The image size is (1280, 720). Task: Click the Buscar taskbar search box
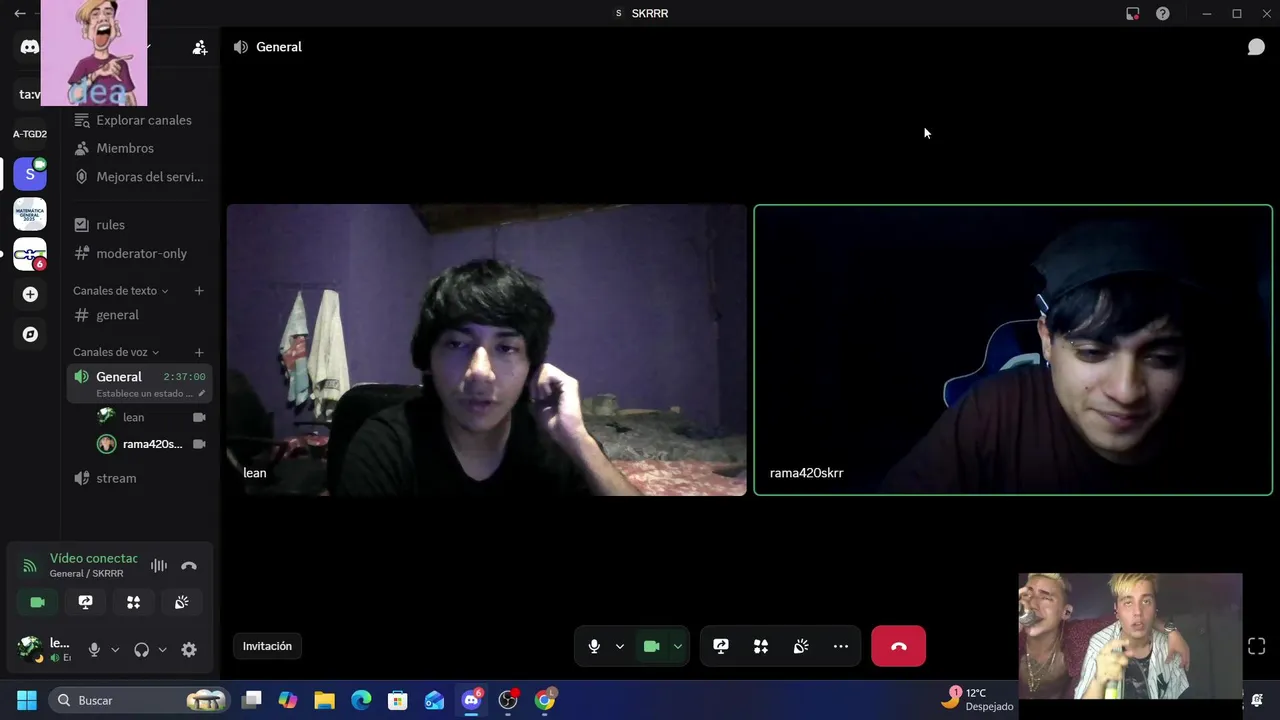point(140,700)
